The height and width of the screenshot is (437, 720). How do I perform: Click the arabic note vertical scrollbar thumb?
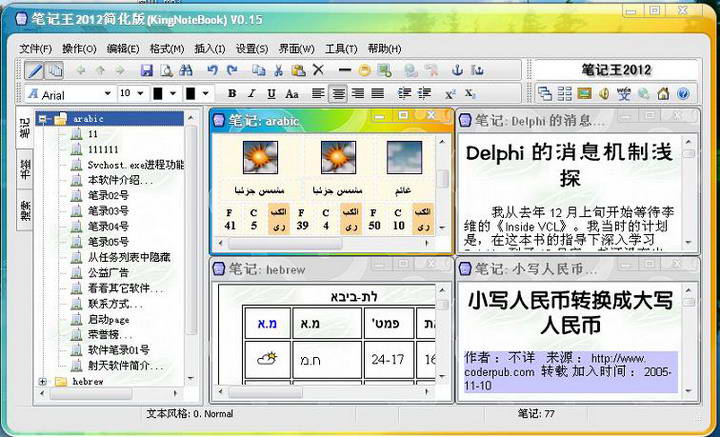click(442, 179)
